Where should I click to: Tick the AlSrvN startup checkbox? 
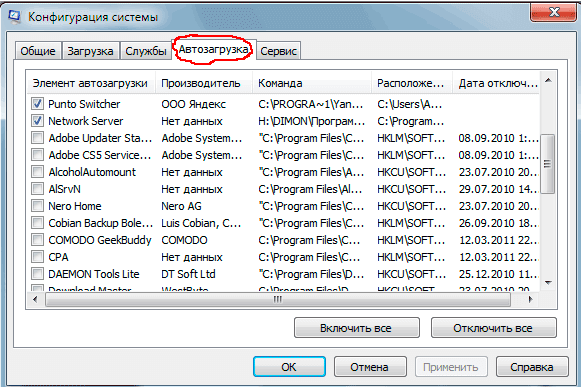(37, 189)
